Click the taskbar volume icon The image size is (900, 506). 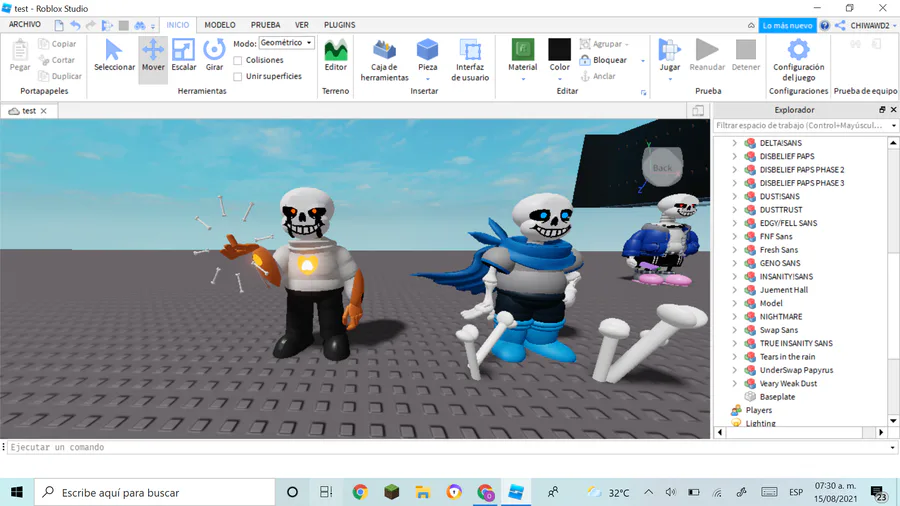pyautogui.click(x=670, y=492)
